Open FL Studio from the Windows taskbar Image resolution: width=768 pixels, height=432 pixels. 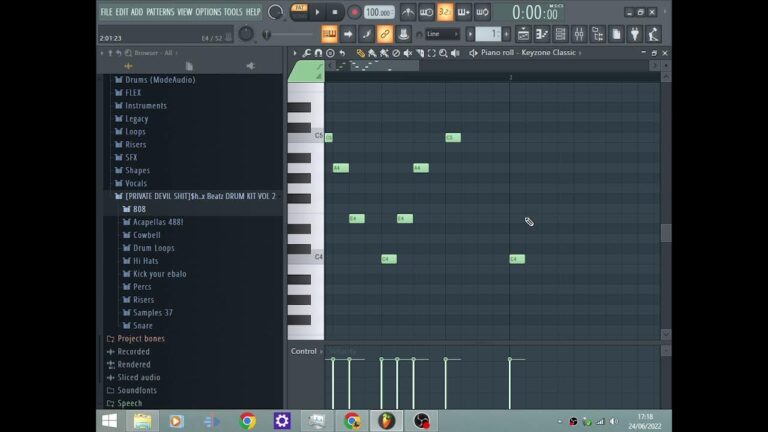(x=387, y=421)
